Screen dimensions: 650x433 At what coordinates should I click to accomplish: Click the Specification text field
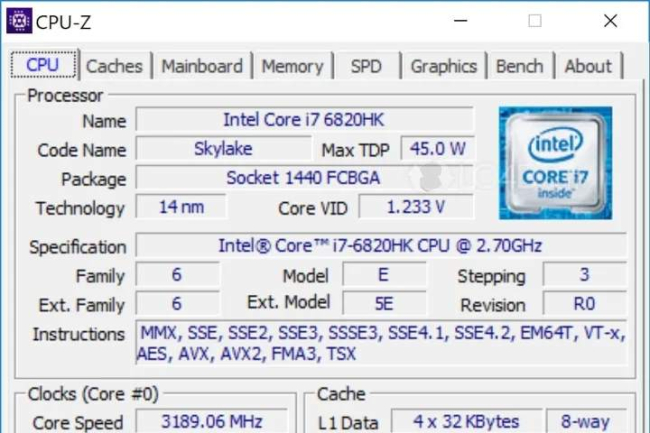pyautogui.click(x=381, y=246)
